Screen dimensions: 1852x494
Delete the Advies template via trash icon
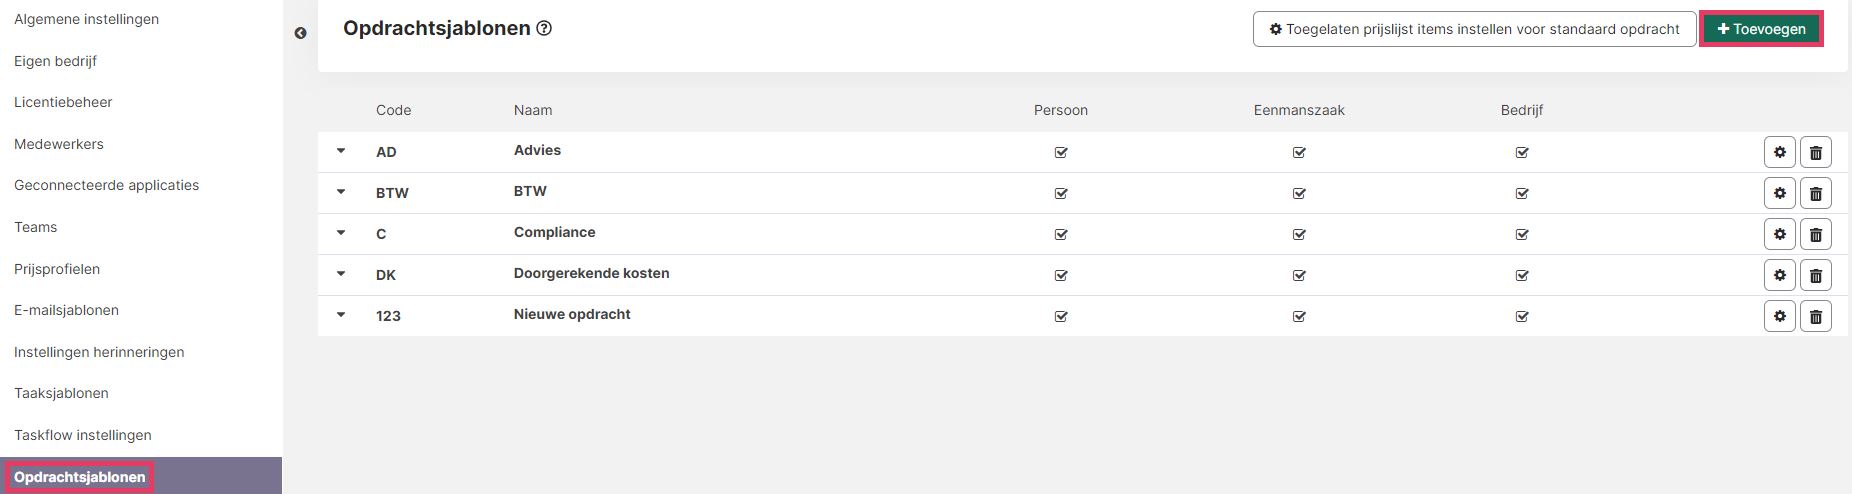coord(1816,152)
